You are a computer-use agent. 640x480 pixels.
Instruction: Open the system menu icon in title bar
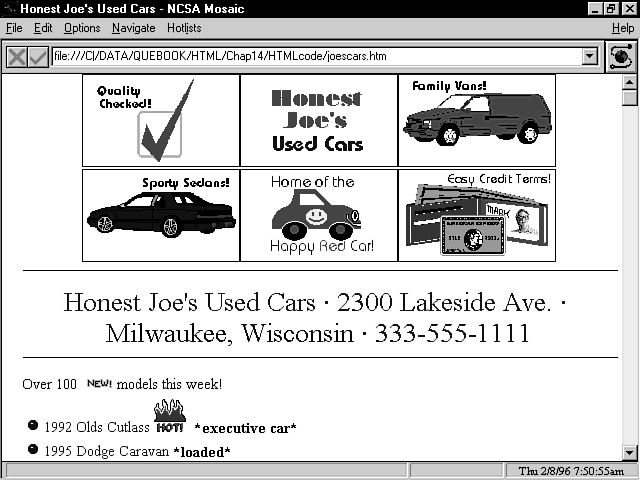[x=9, y=9]
